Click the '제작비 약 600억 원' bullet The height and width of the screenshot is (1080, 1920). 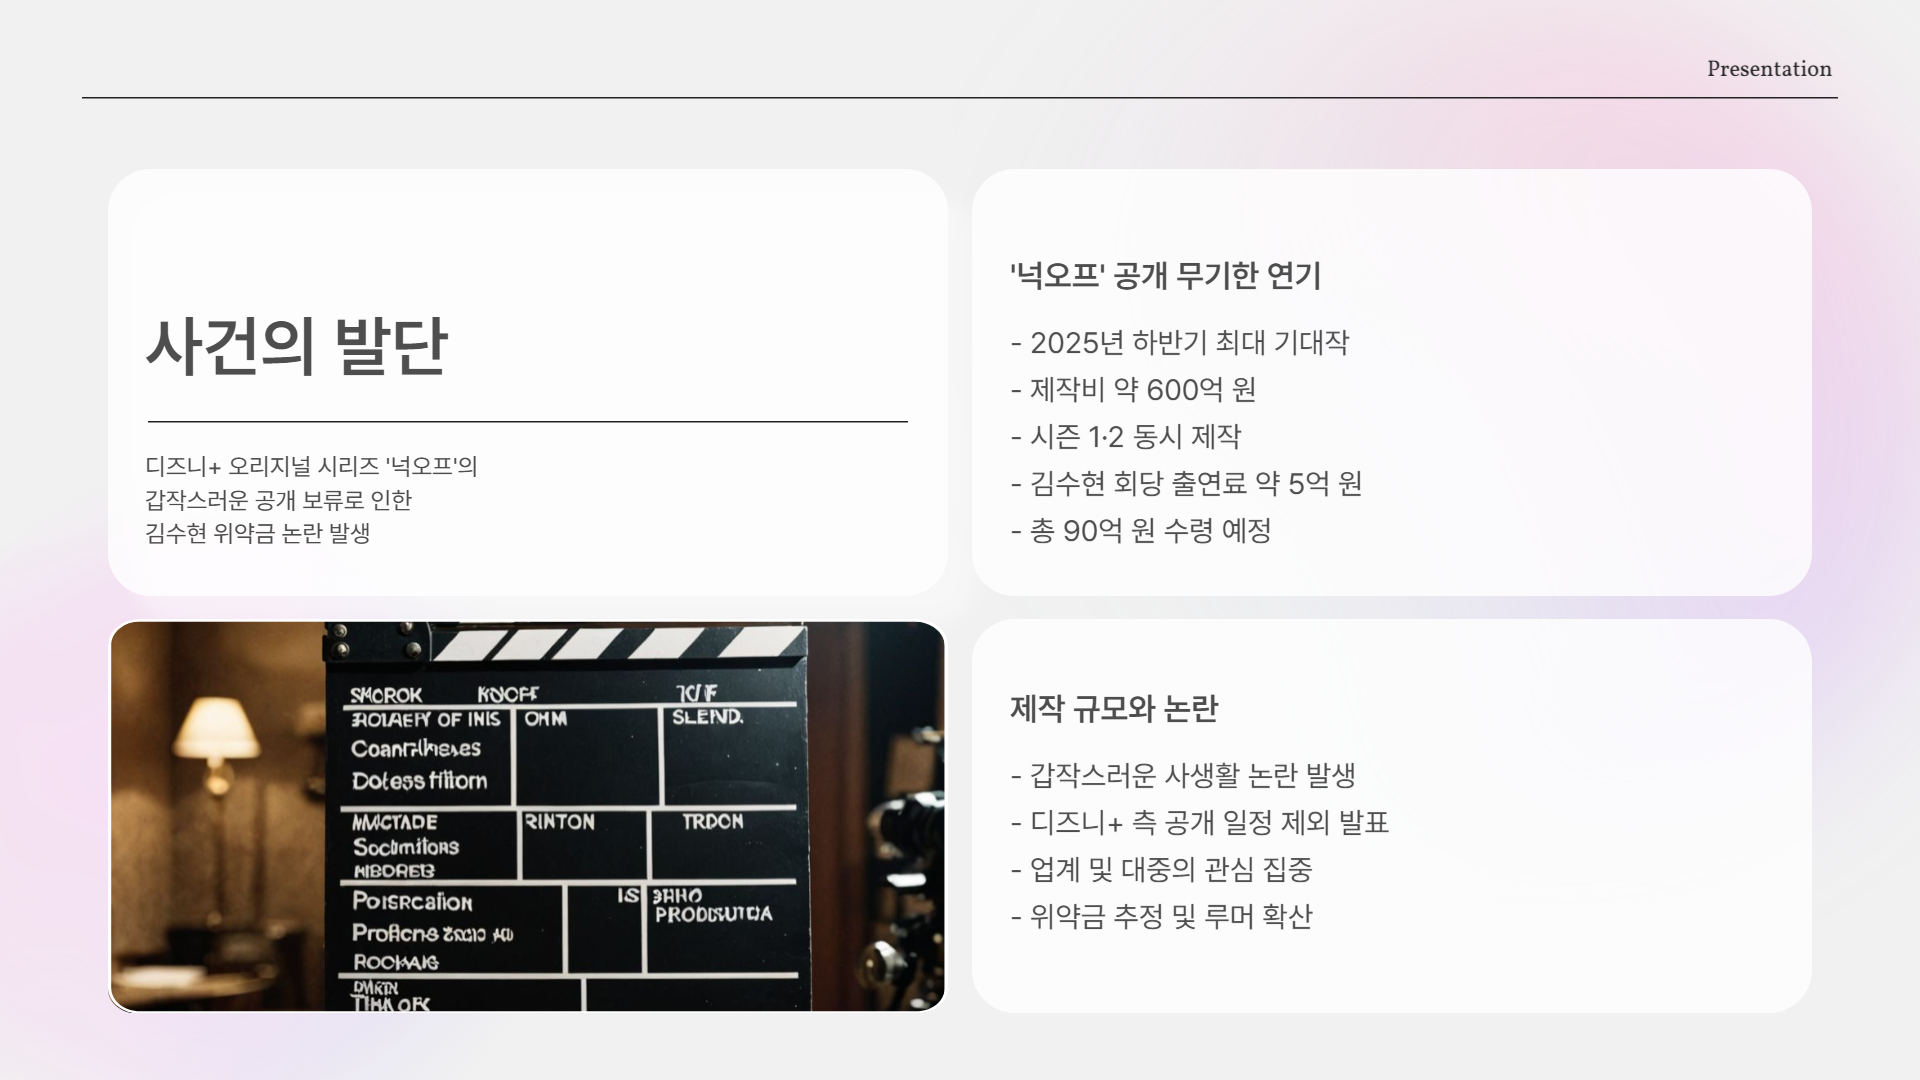click(x=1133, y=390)
